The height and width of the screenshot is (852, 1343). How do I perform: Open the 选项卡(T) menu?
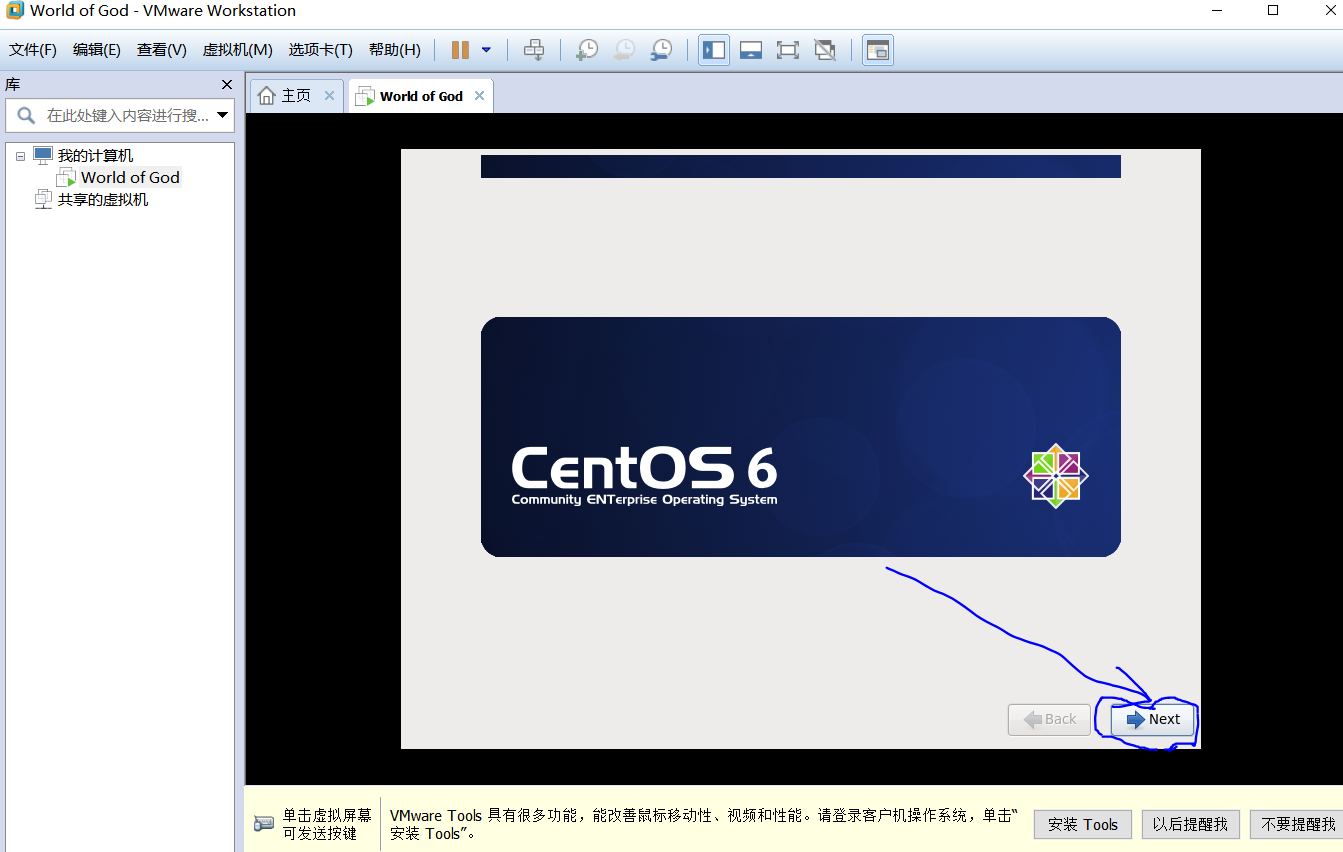click(321, 50)
